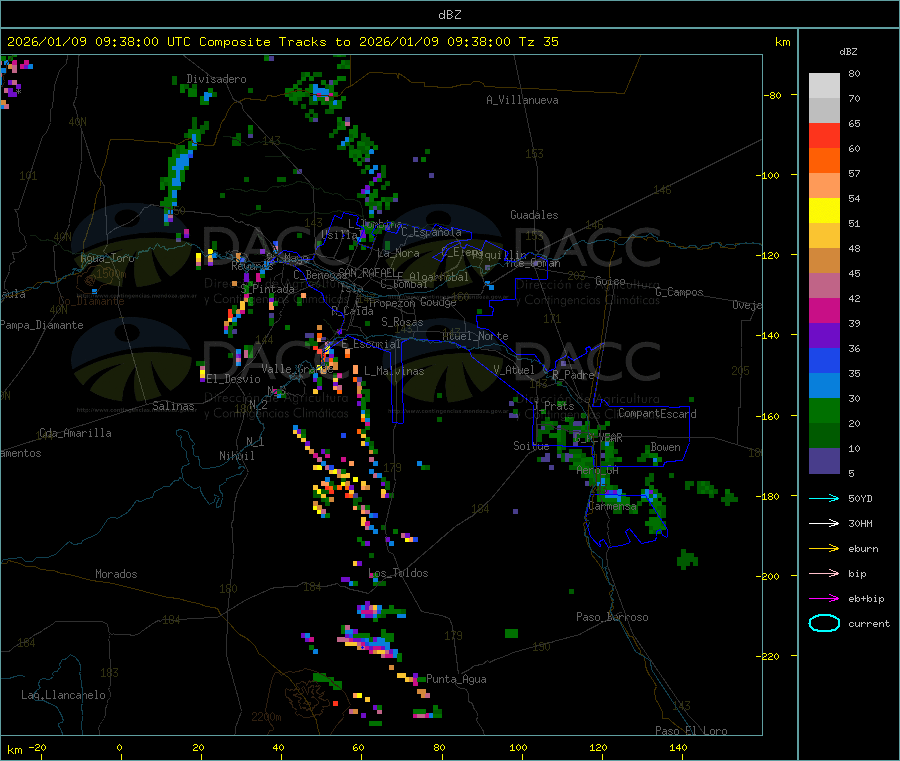Click the white 30HM arrow in legend
Screen dimensions: 900x761
[x=824, y=523]
